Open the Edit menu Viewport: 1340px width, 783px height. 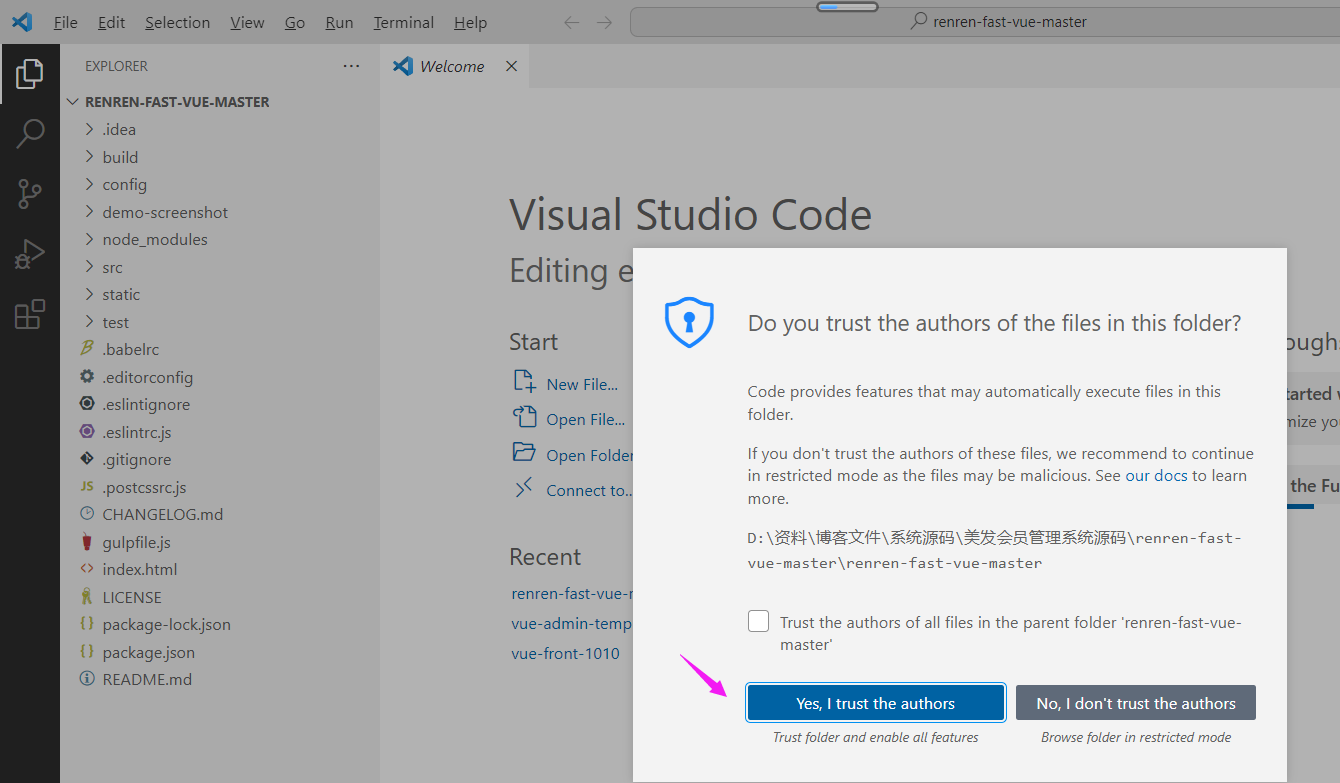click(x=112, y=22)
